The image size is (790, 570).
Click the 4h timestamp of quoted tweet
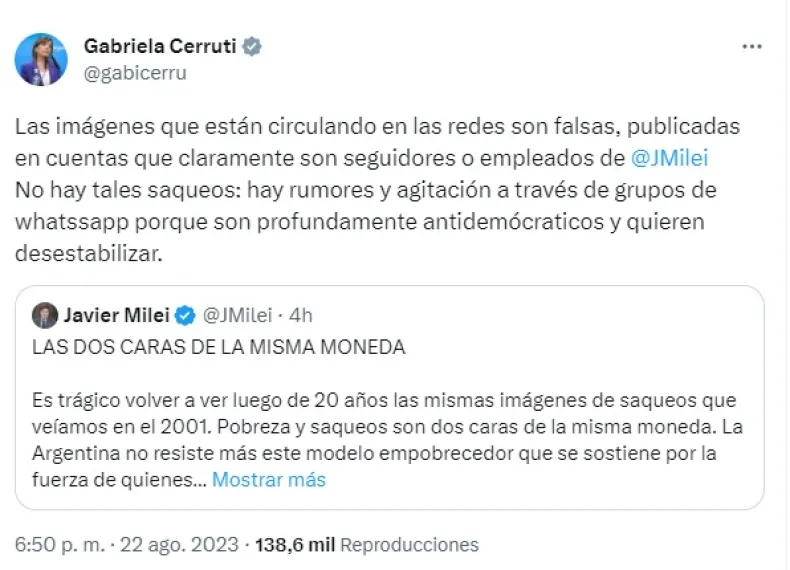coord(300,316)
